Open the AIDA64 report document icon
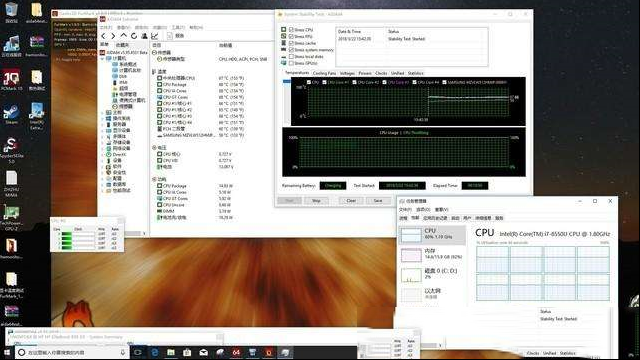Viewport: 640px width, 360px height. point(170,36)
